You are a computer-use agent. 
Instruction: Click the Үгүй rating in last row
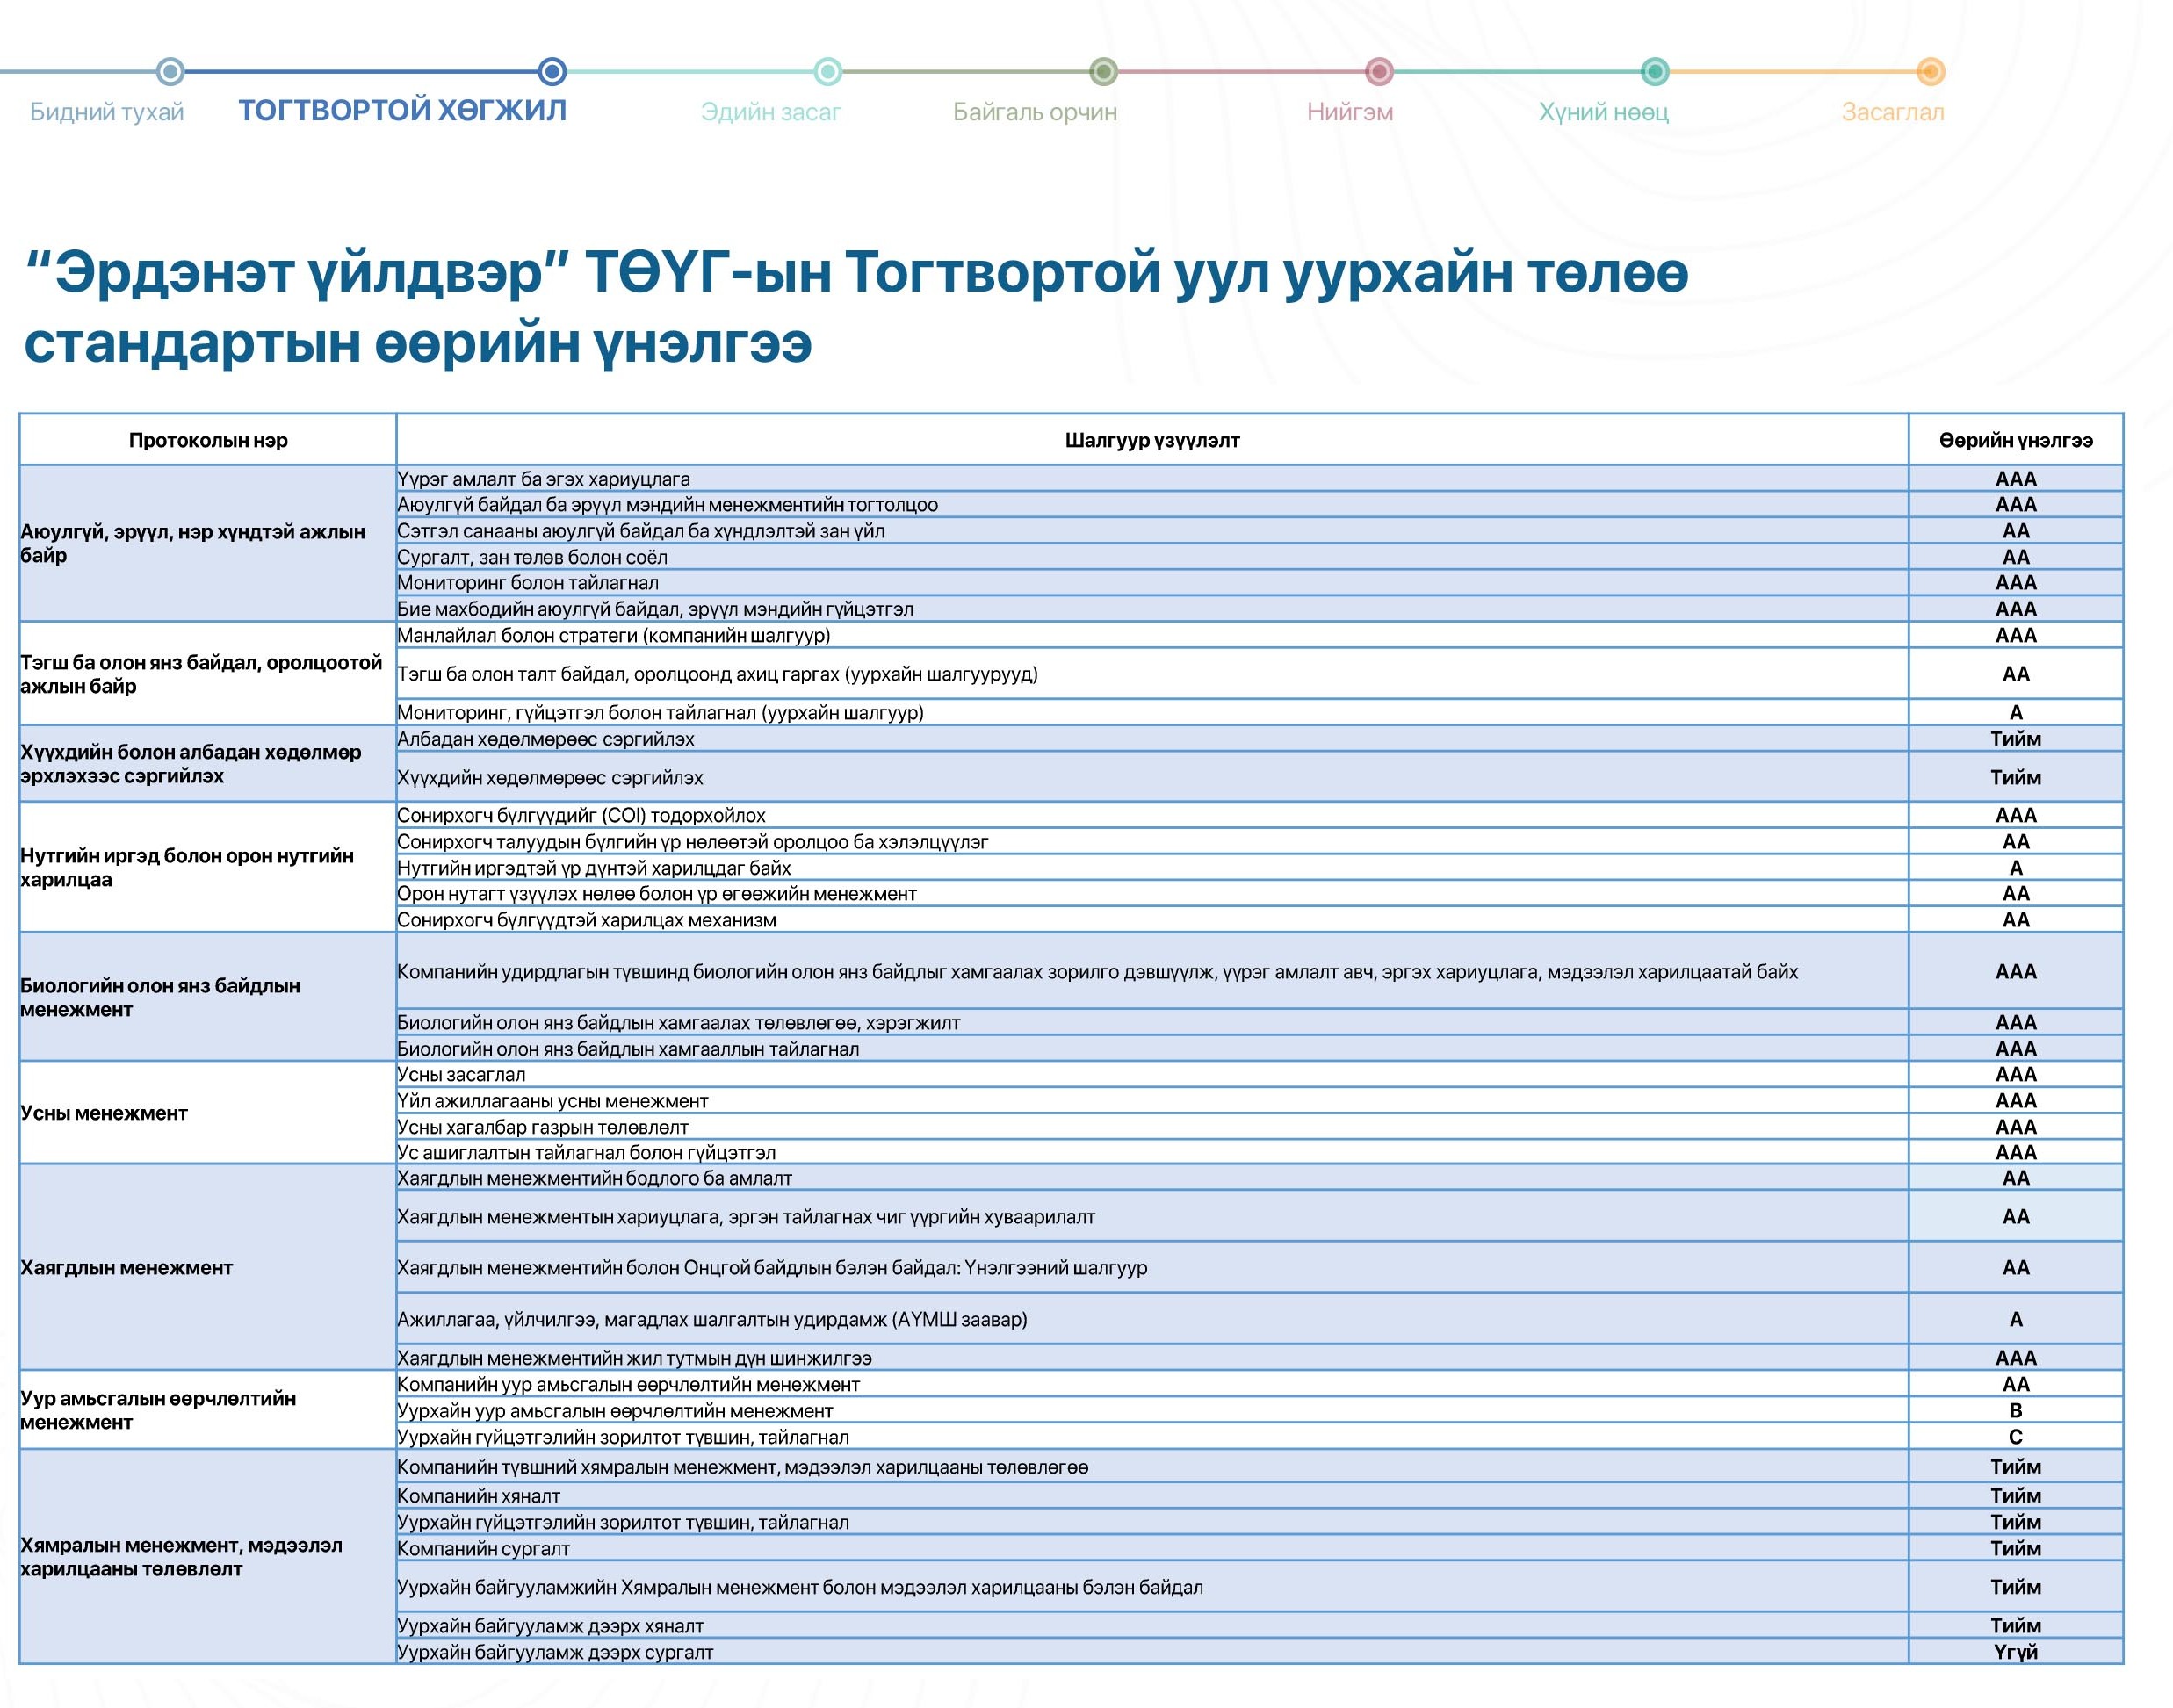click(2015, 1652)
